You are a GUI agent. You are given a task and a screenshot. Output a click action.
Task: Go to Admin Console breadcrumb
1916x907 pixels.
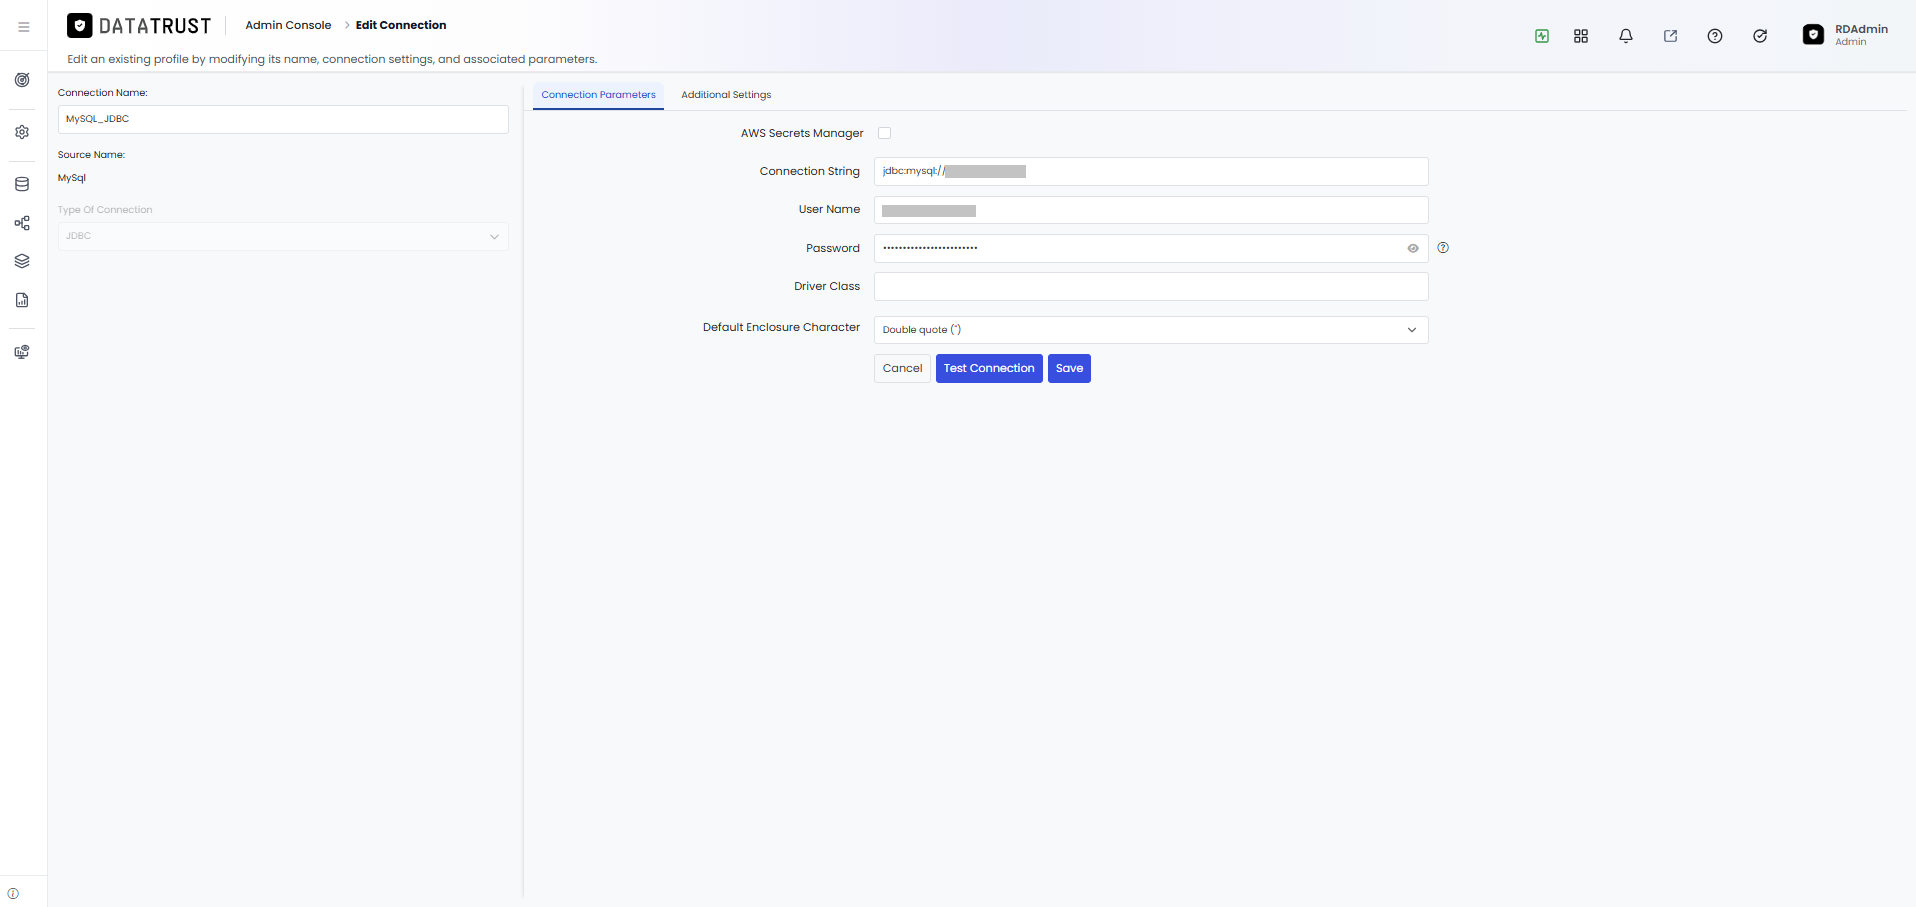pyautogui.click(x=288, y=25)
